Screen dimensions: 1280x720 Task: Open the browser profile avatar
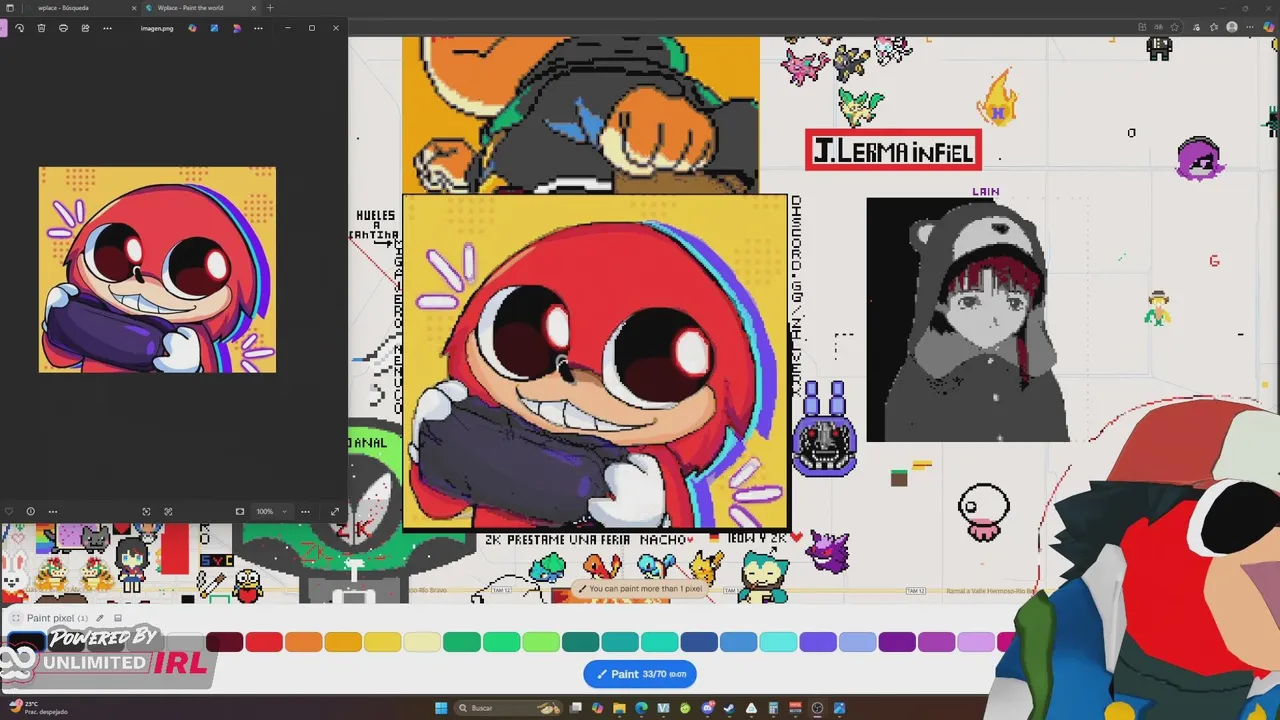pos(1232,27)
